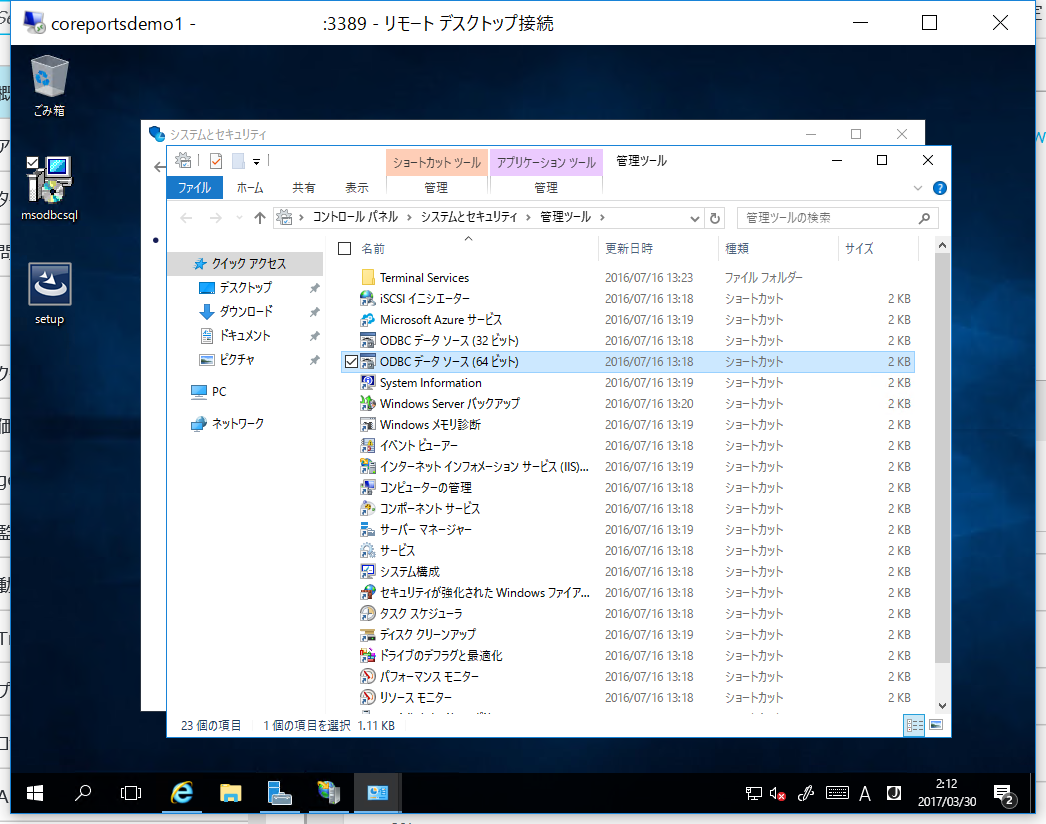Click the file list vertical scrollbar thumb

pos(942,458)
